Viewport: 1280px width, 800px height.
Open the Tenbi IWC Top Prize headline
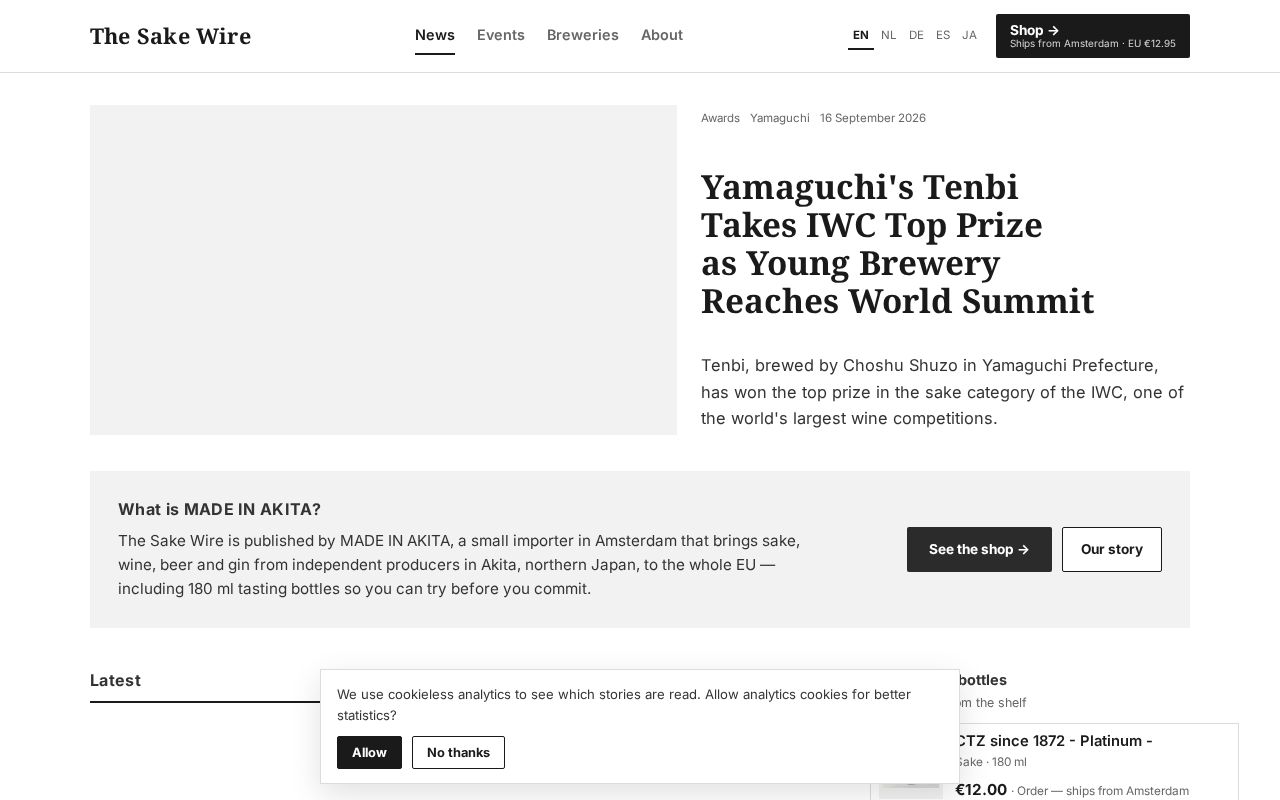(x=897, y=244)
